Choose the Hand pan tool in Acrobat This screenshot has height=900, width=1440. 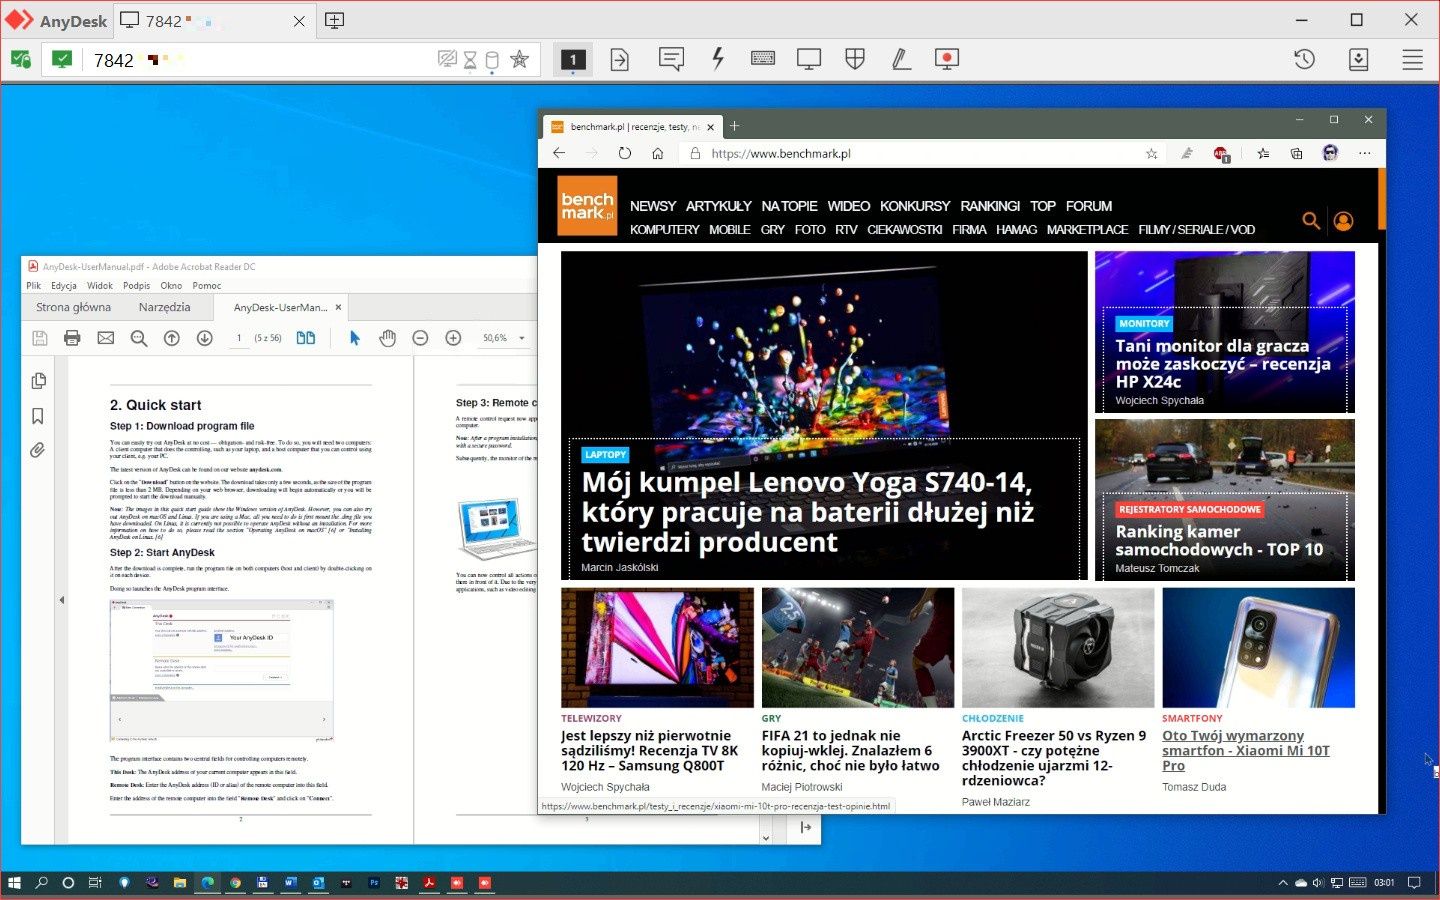388,338
